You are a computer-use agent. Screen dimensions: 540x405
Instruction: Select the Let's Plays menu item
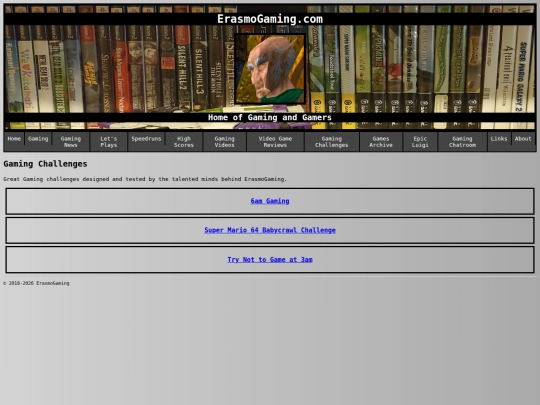click(109, 142)
